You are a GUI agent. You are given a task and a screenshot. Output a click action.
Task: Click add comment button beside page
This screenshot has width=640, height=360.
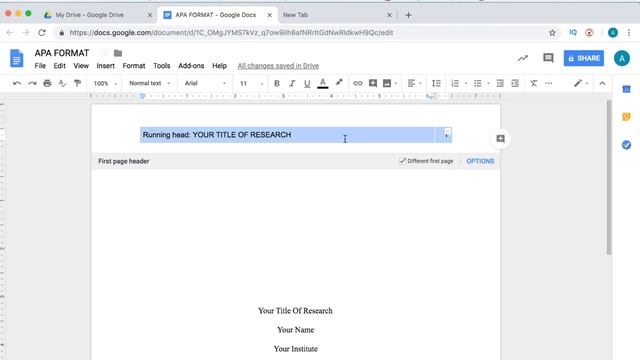(x=500, y=139)
